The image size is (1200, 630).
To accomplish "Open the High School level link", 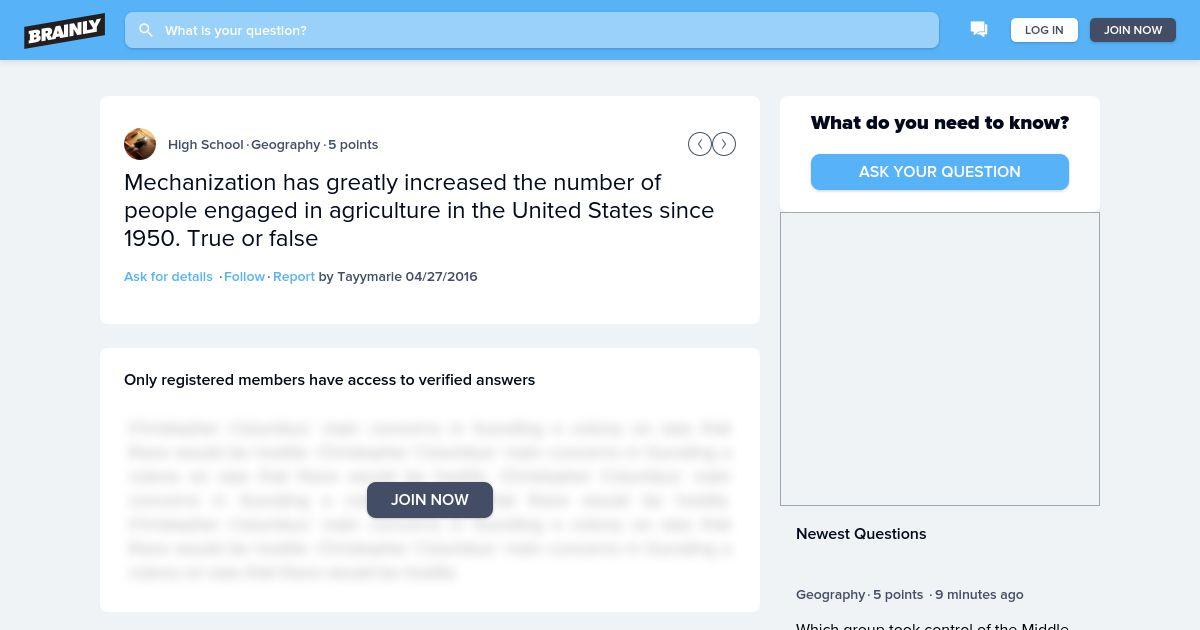I will [x=206, y=144].
